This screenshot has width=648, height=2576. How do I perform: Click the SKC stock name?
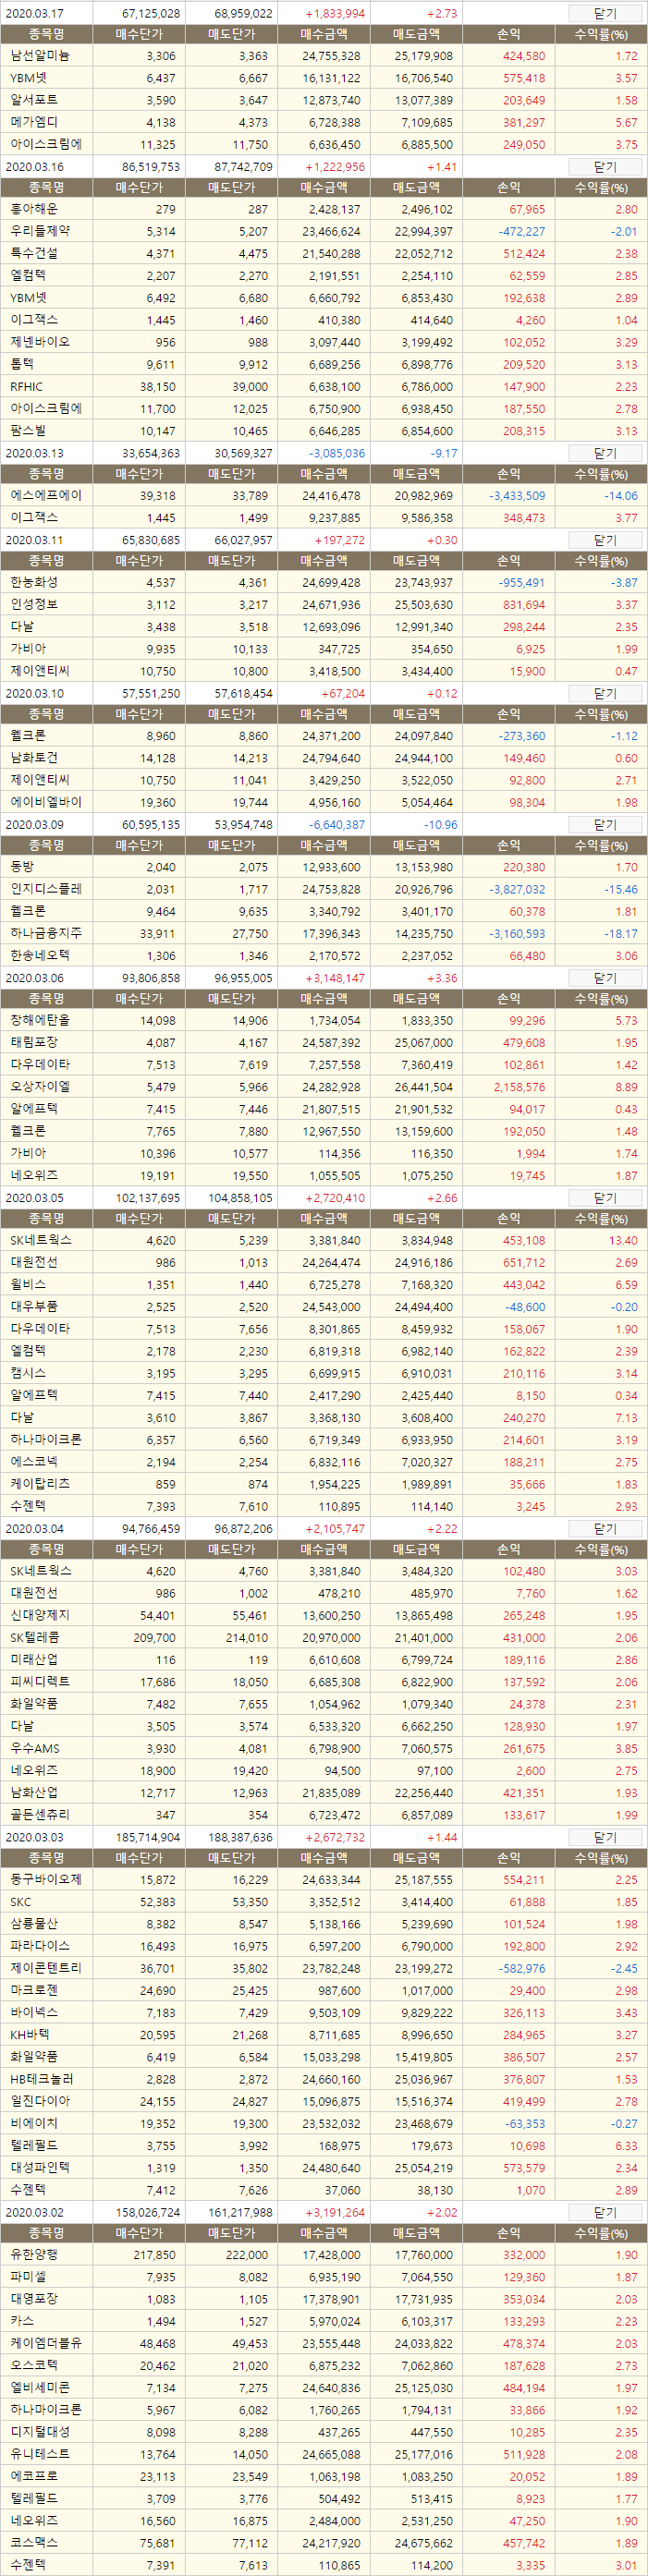21,1903
